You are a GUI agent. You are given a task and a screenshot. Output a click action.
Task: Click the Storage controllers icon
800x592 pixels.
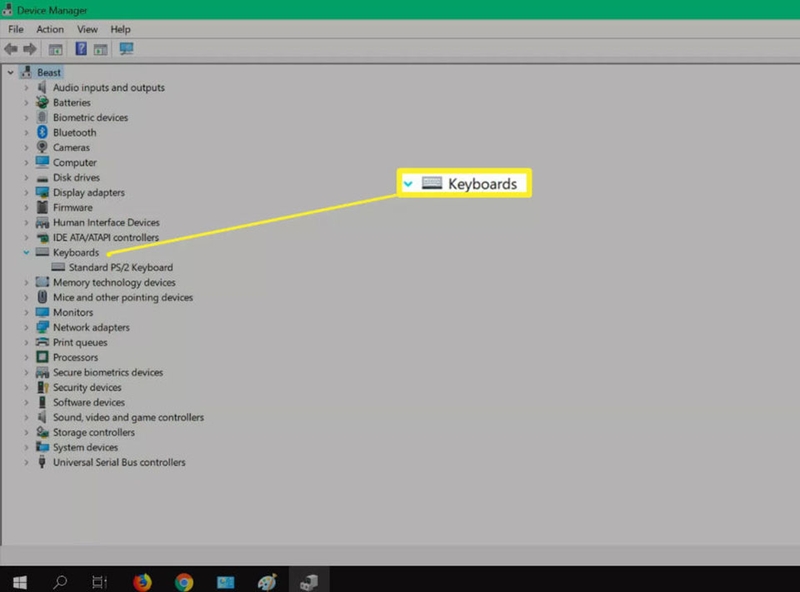(42, 432)
